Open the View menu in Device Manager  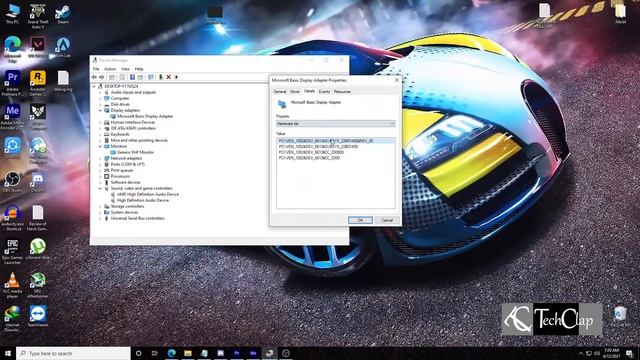tap(125, 69)
